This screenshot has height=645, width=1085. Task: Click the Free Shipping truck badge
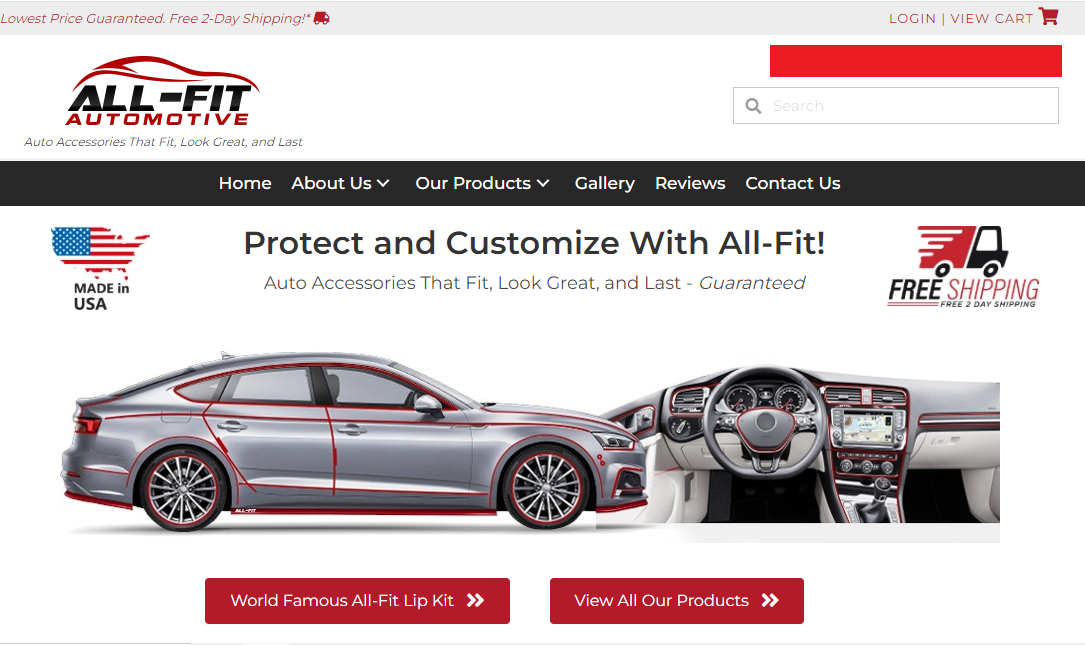[x=963, y=266]
